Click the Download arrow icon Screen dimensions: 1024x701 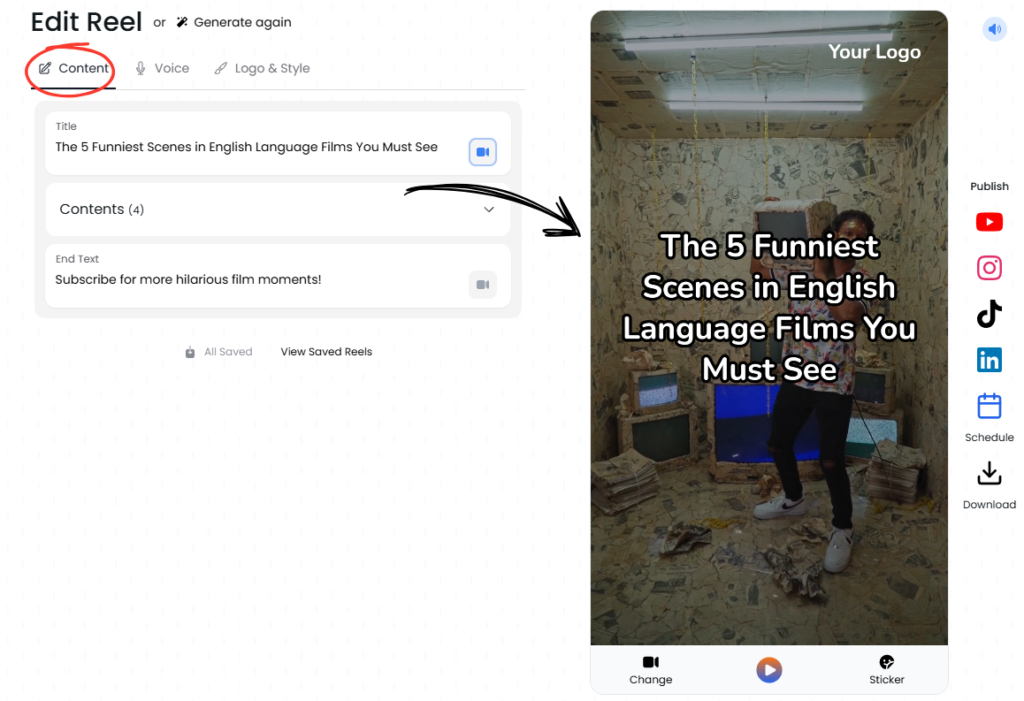tap(989, 473)
